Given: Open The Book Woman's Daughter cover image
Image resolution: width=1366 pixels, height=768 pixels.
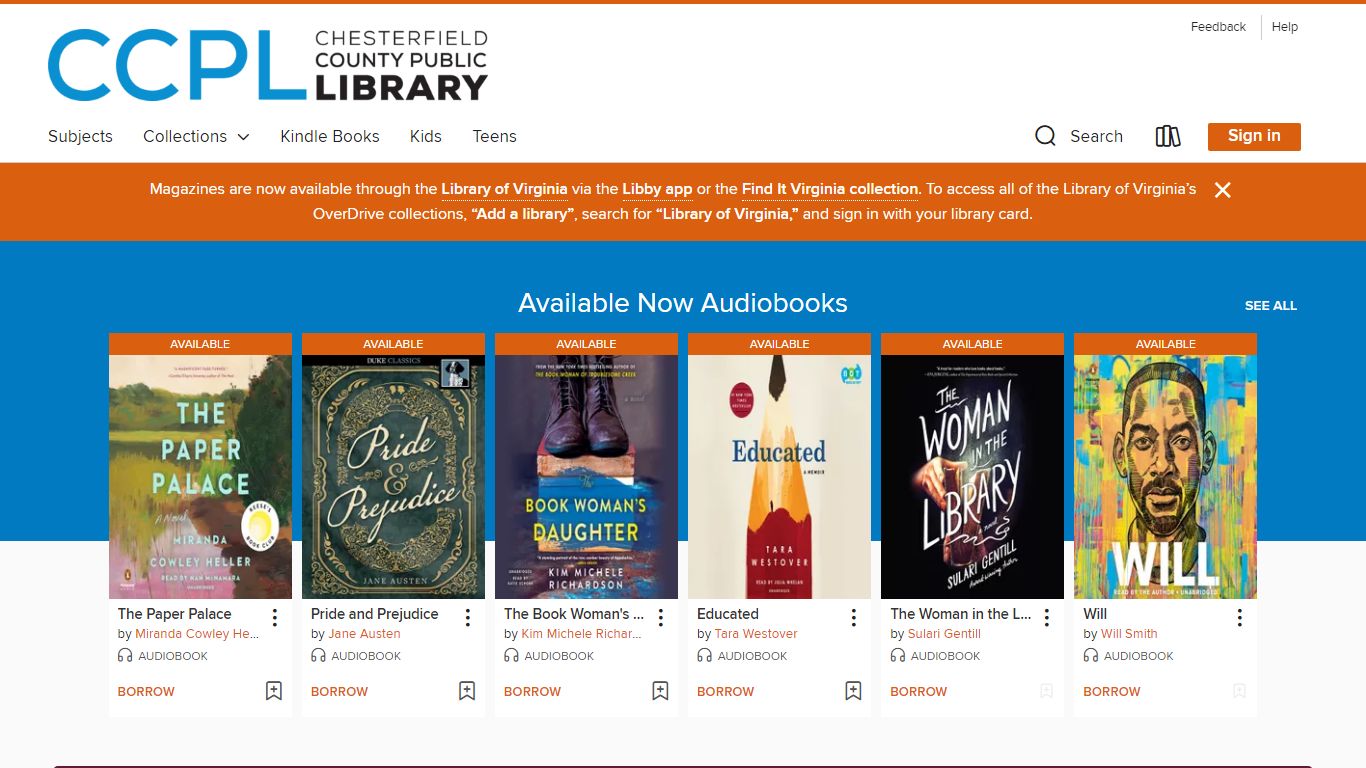Looking at the screenshot, I should tap(586, 477).
